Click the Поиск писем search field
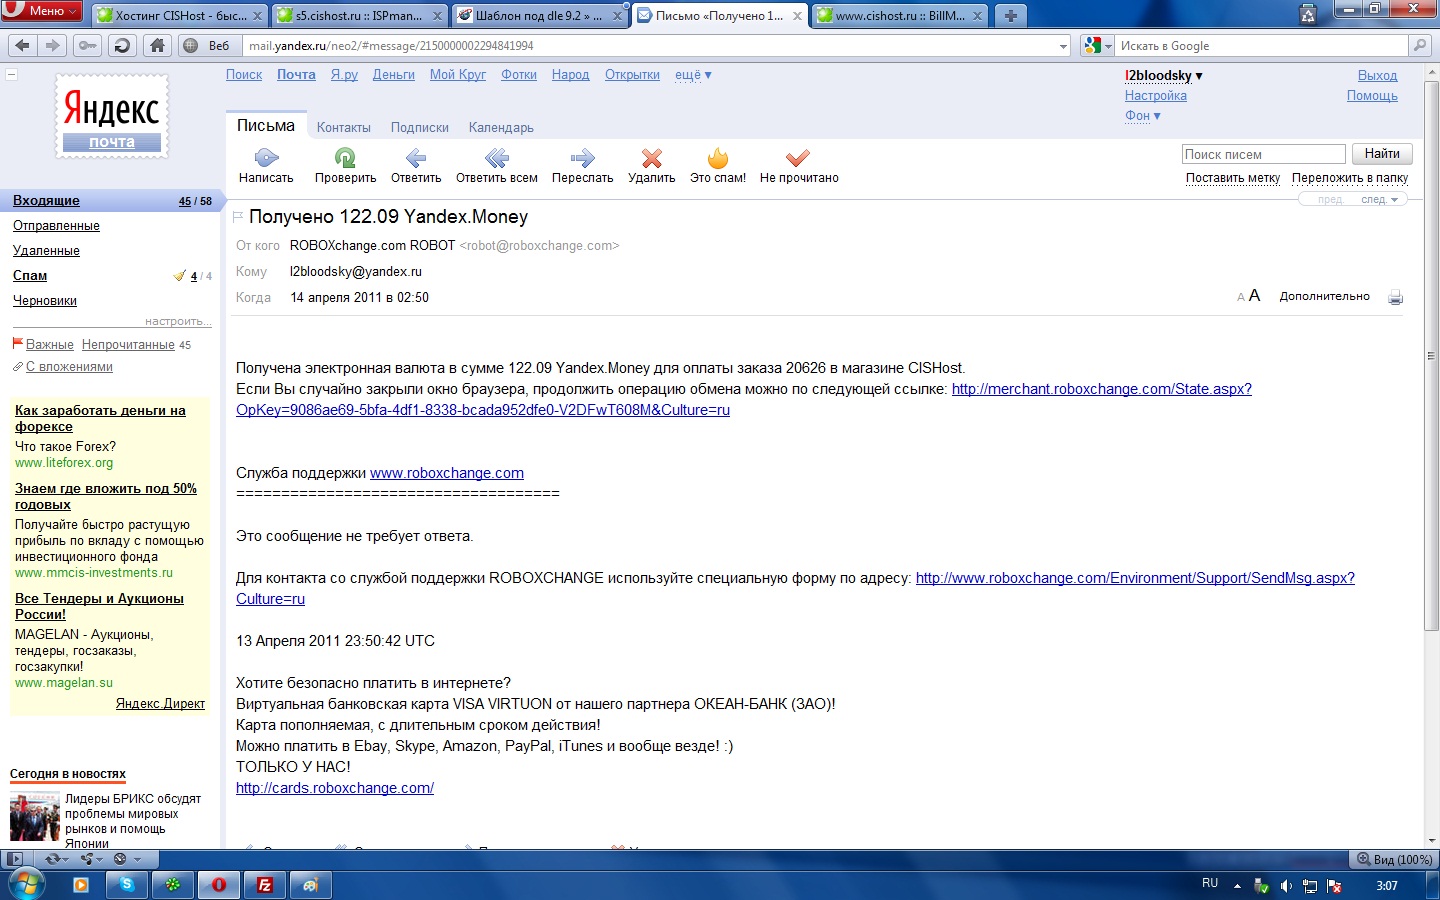 pyautogui.click(x=1263, y=154)
